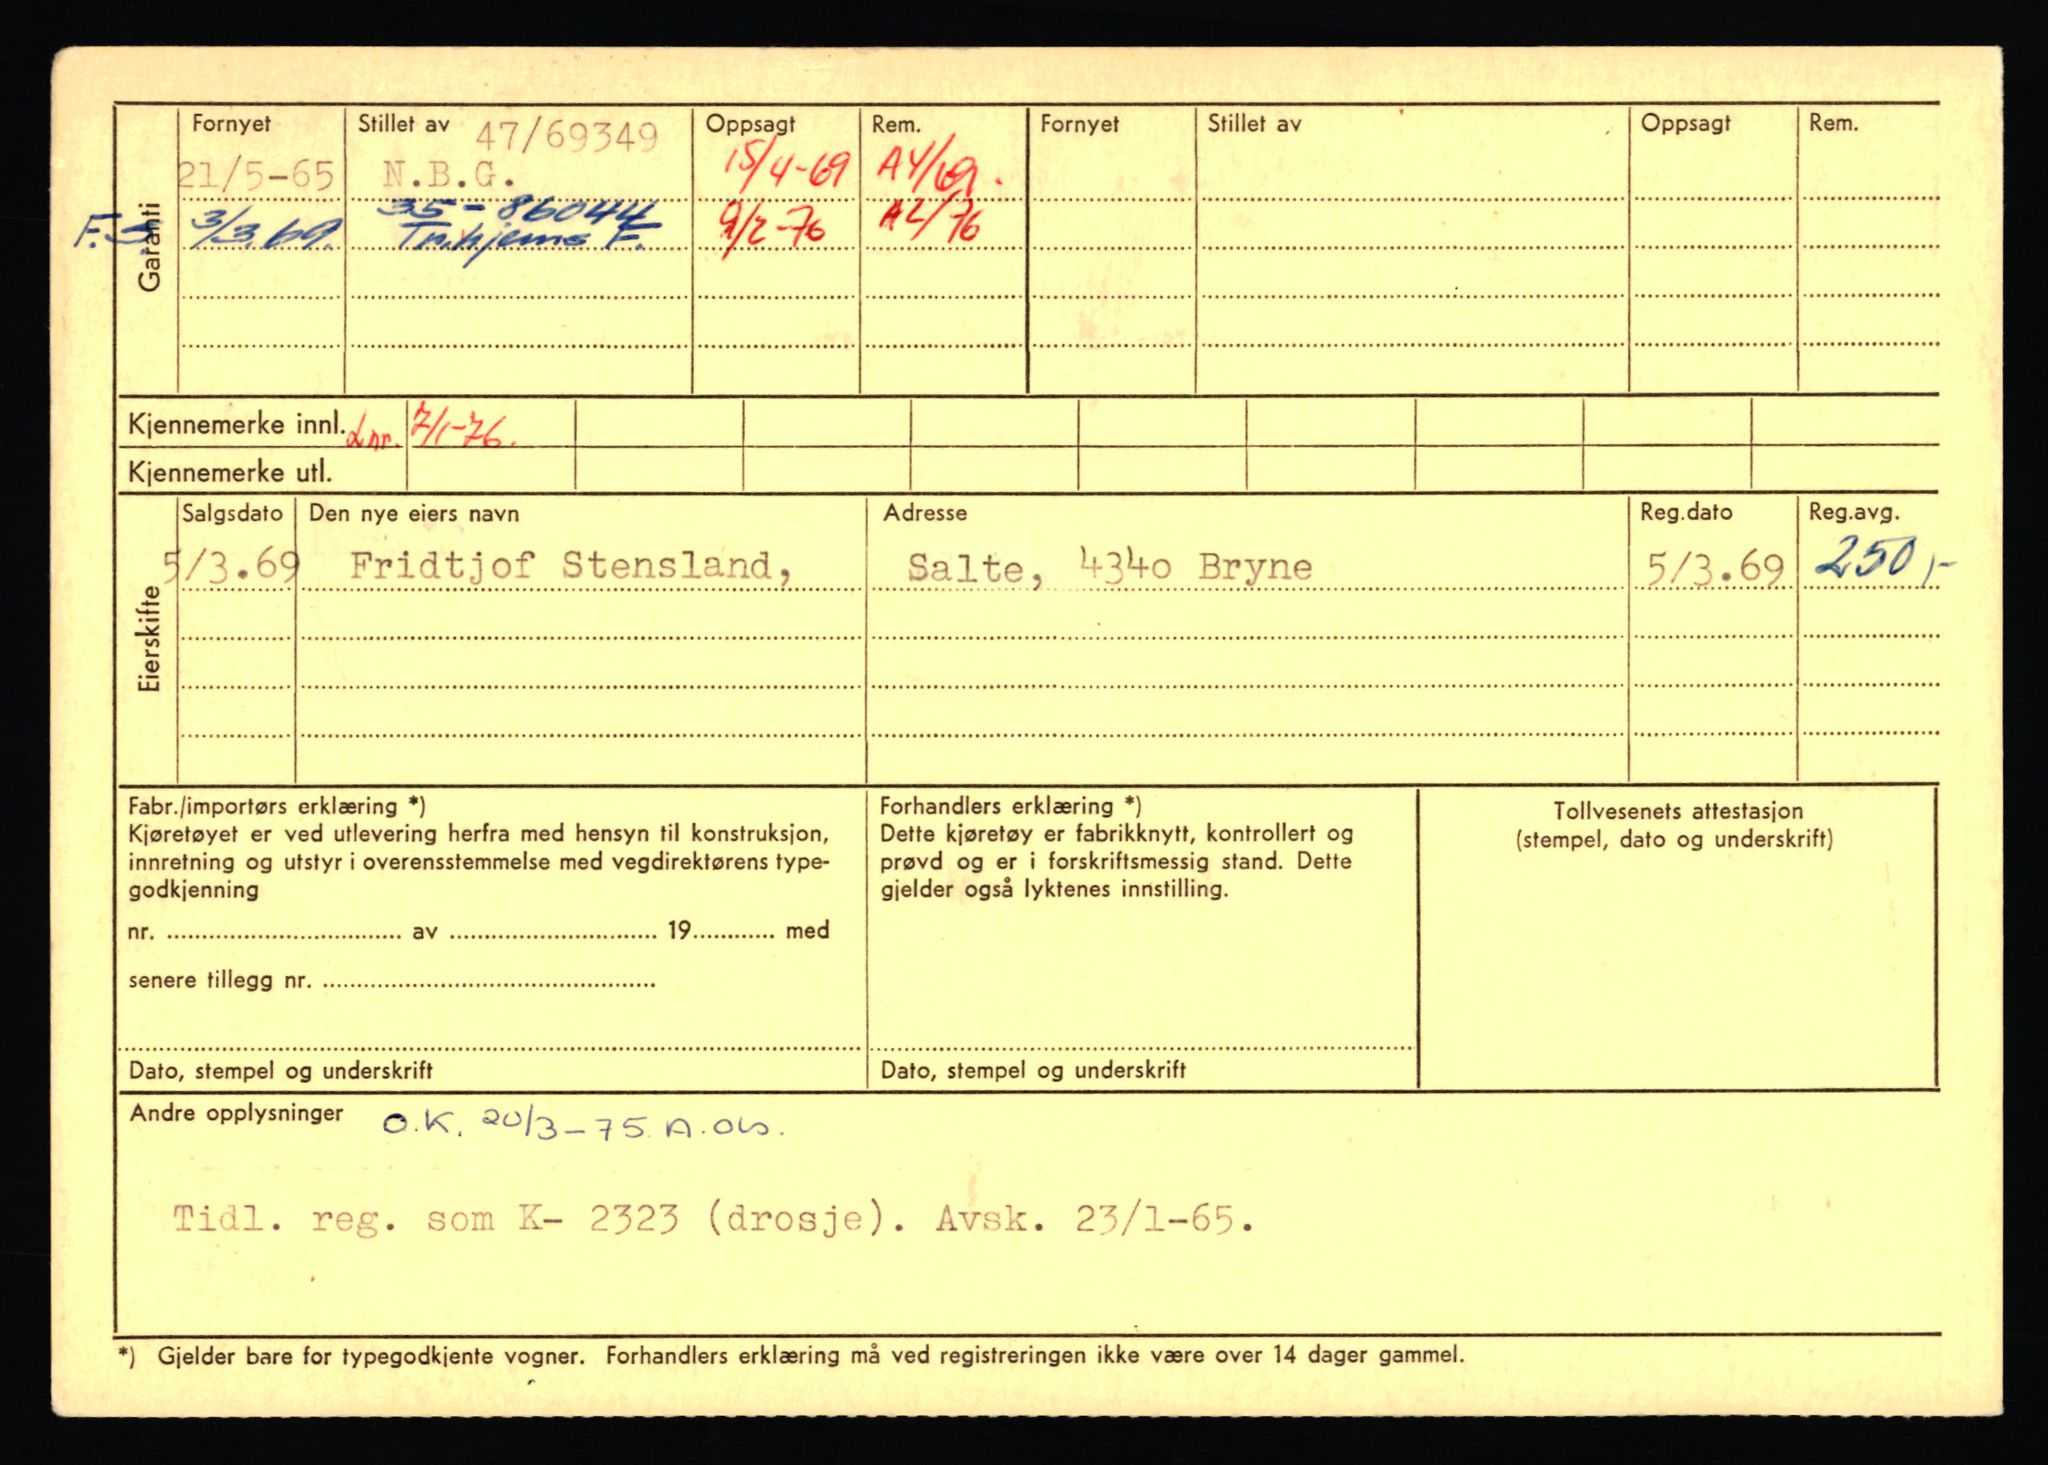
Task: Select the date 21/5-65 under Fornyet
Action: coord(256,176)
